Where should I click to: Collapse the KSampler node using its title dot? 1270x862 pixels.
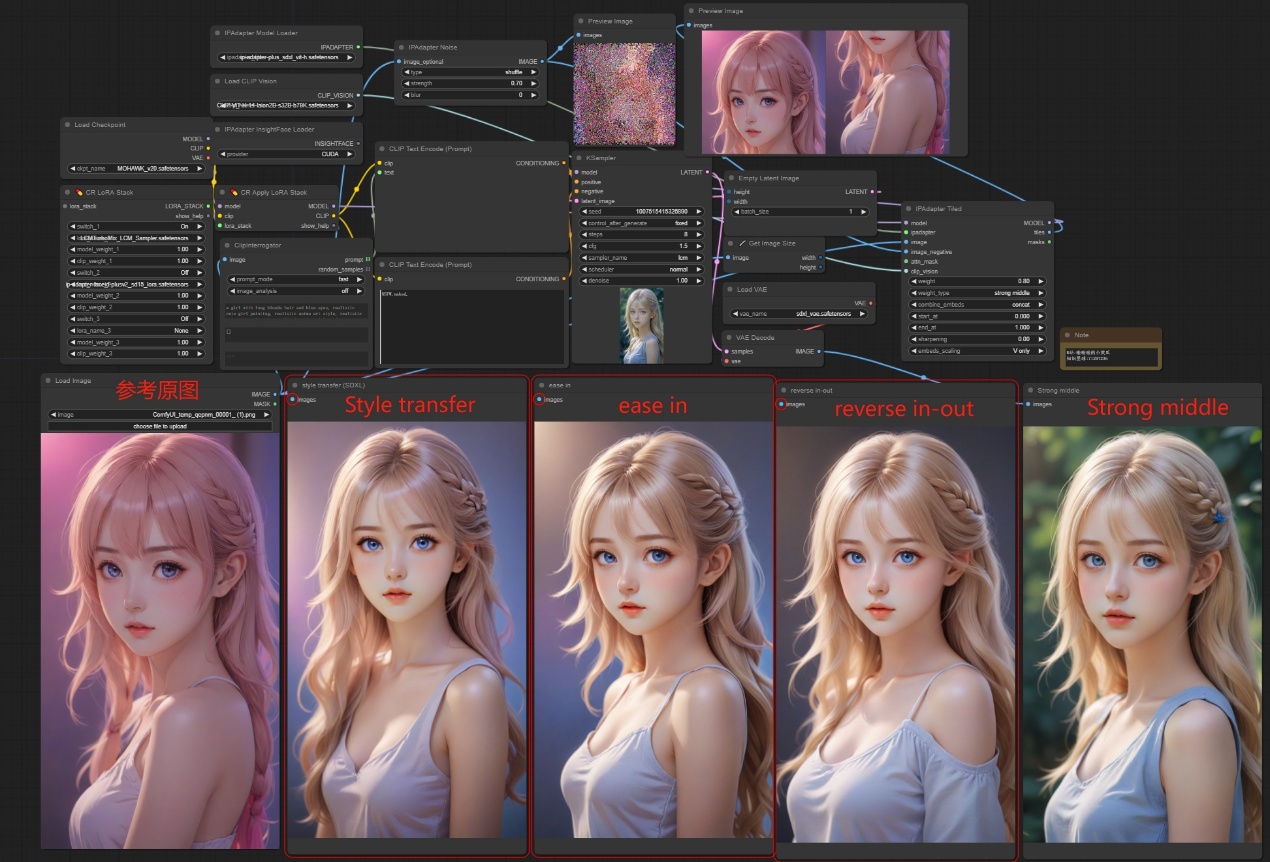(x=581, y=157)
